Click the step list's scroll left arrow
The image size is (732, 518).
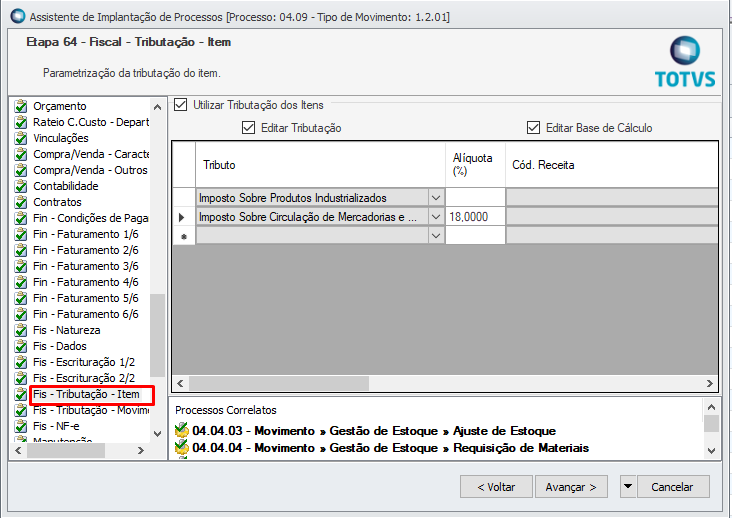coord(18,450)
